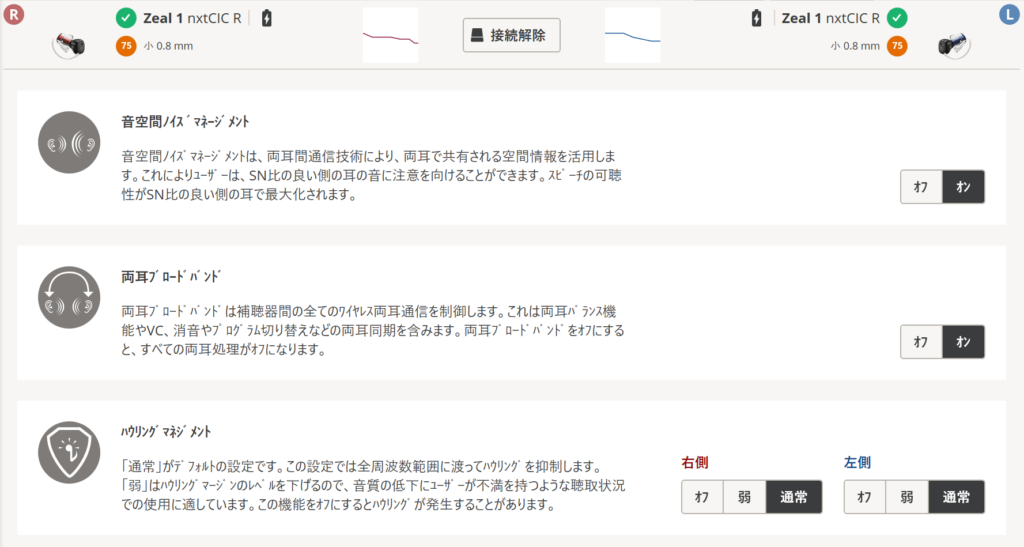Screen dimensions: 1024x547
Task: Click the blue L left-ear badge
Action: click(x=1010, y=14)
